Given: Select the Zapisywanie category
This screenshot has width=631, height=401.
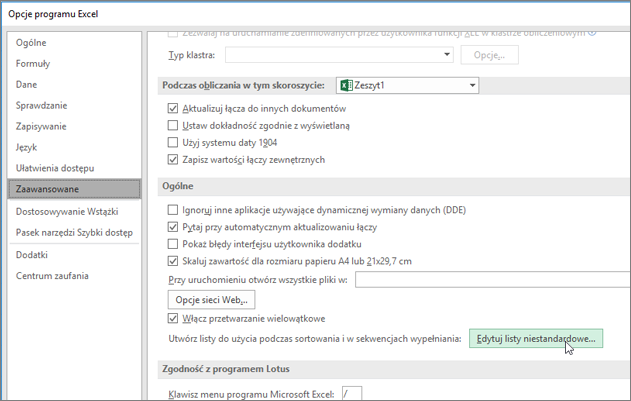Looking at the screenshot, I should coord(41,126).
